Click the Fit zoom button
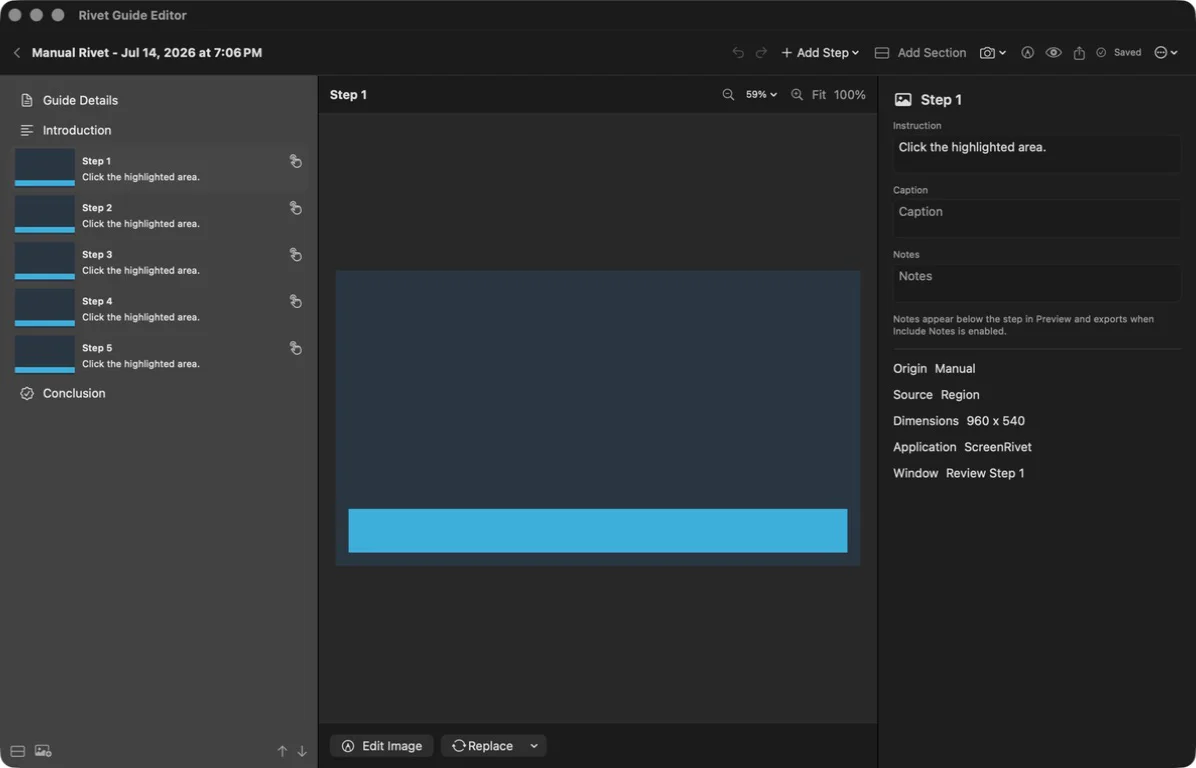The height and width of the screenshot is (768, 1196). click(x=818, y=95)
